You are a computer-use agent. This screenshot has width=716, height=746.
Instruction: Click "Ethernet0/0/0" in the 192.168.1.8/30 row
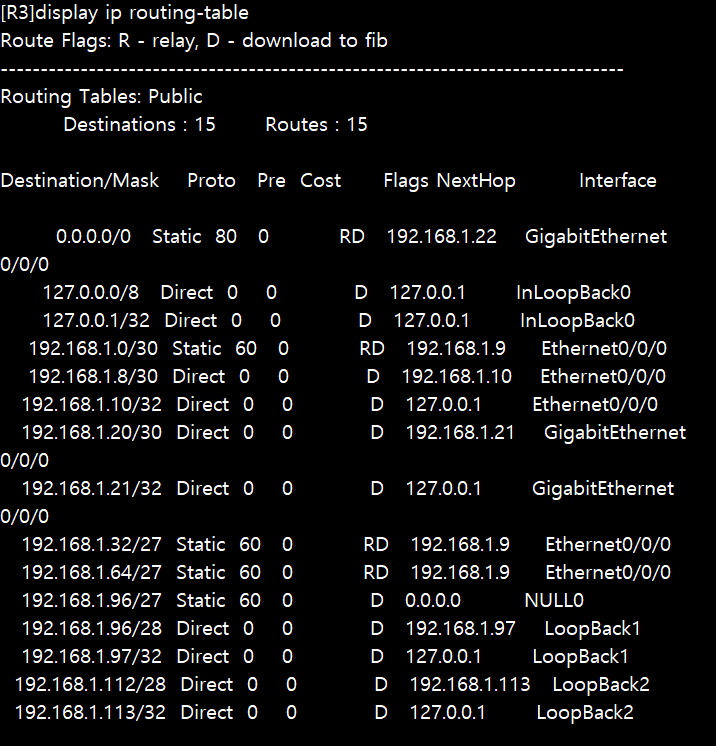click(x=603, y=377)
